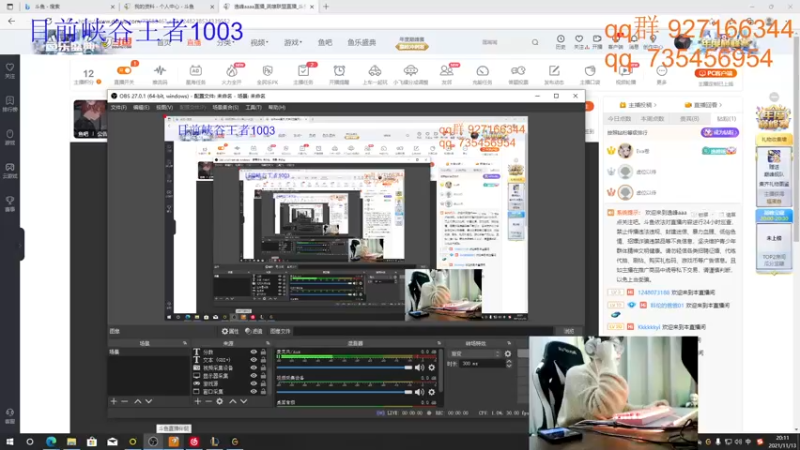Click the trophy icon in left sidebar
This screenshot has height=450, width=800.
[10, 203]
